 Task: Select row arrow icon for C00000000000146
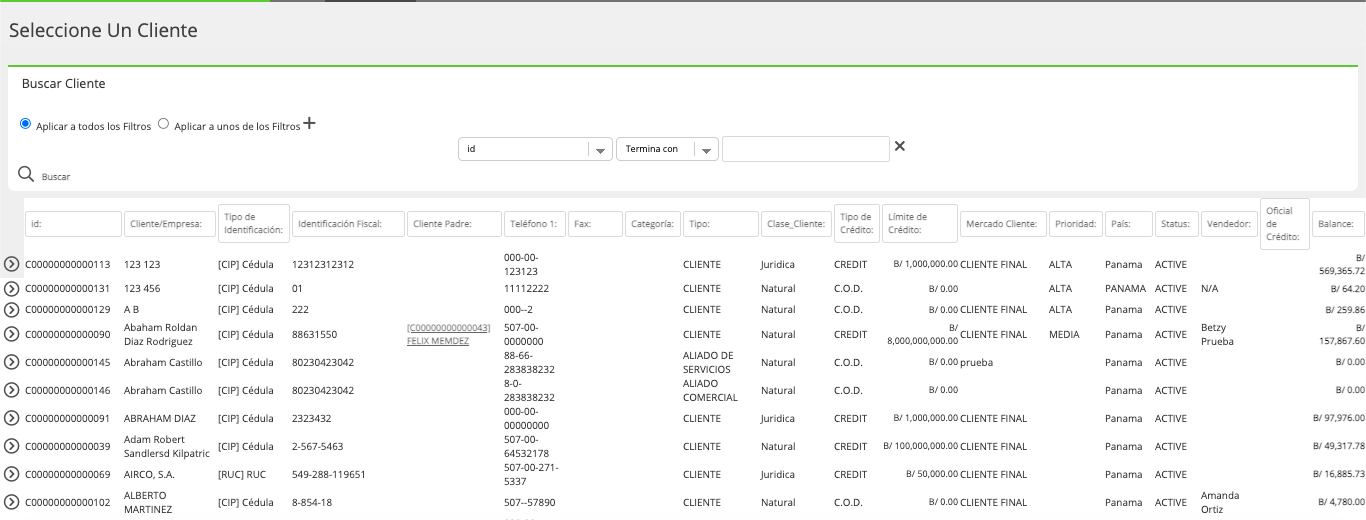click(x=12, y=390)
